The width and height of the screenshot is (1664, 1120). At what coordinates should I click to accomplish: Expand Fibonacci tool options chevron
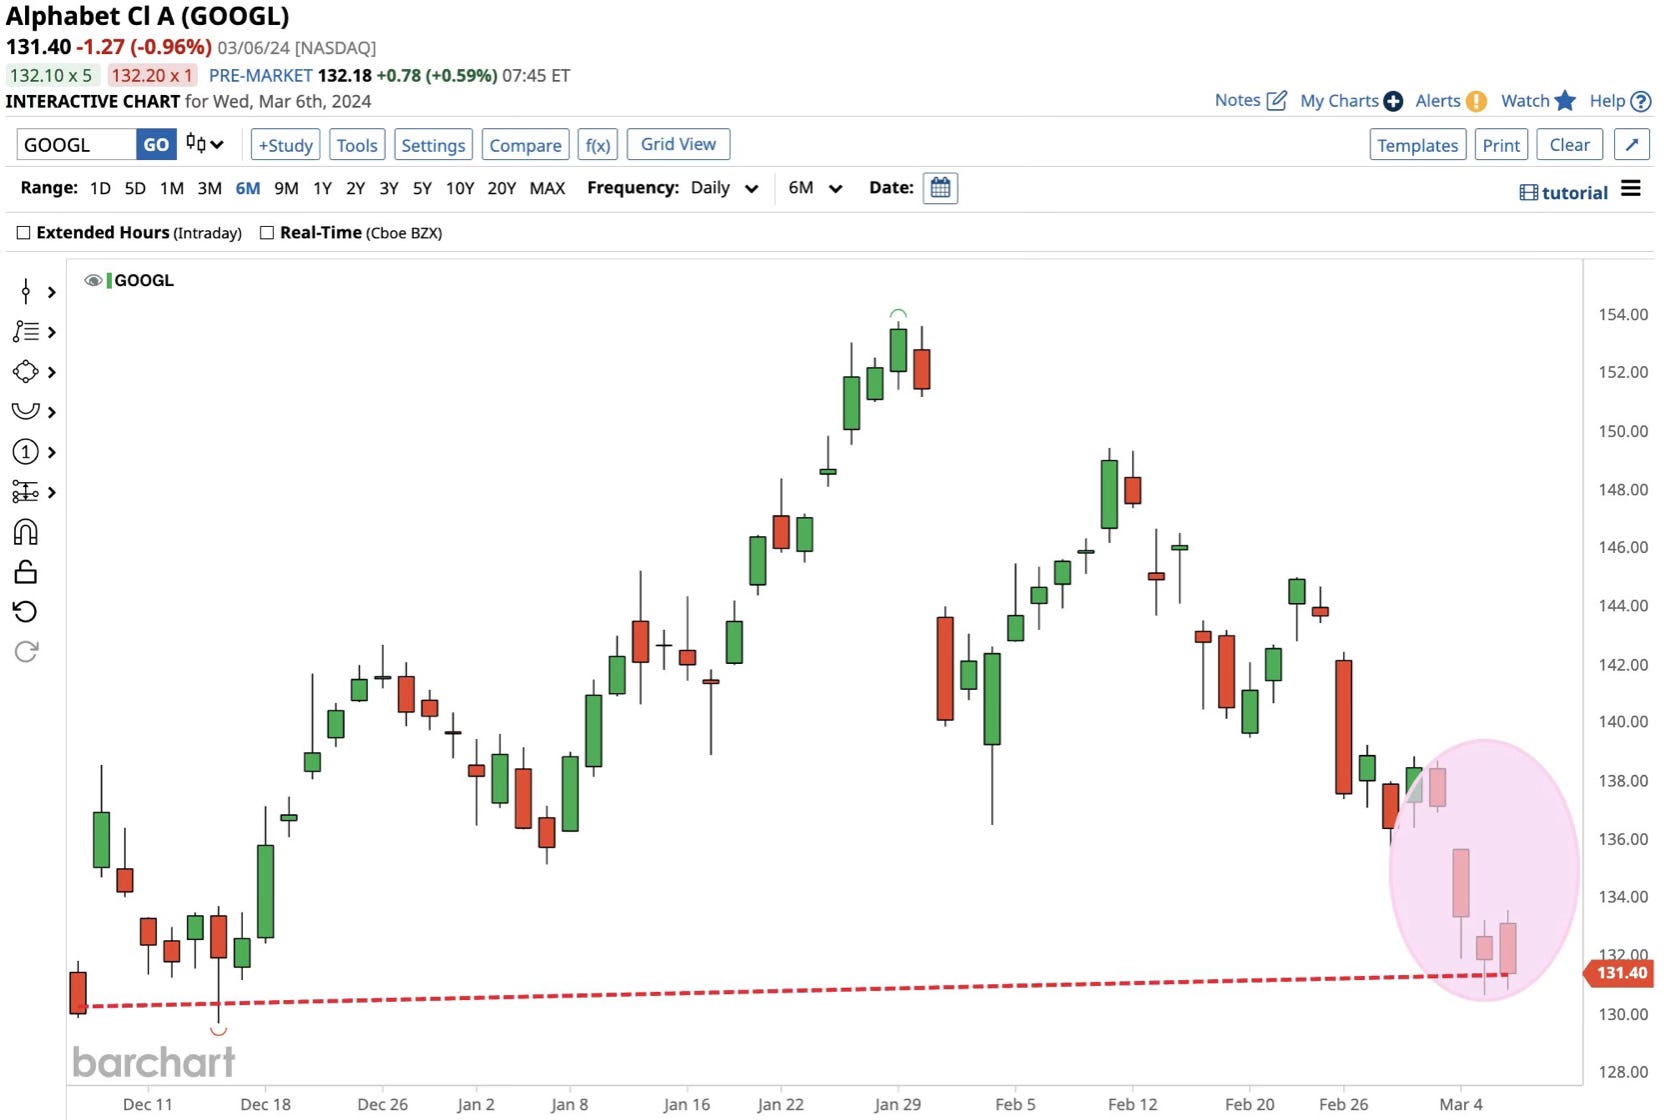[52, 492]
